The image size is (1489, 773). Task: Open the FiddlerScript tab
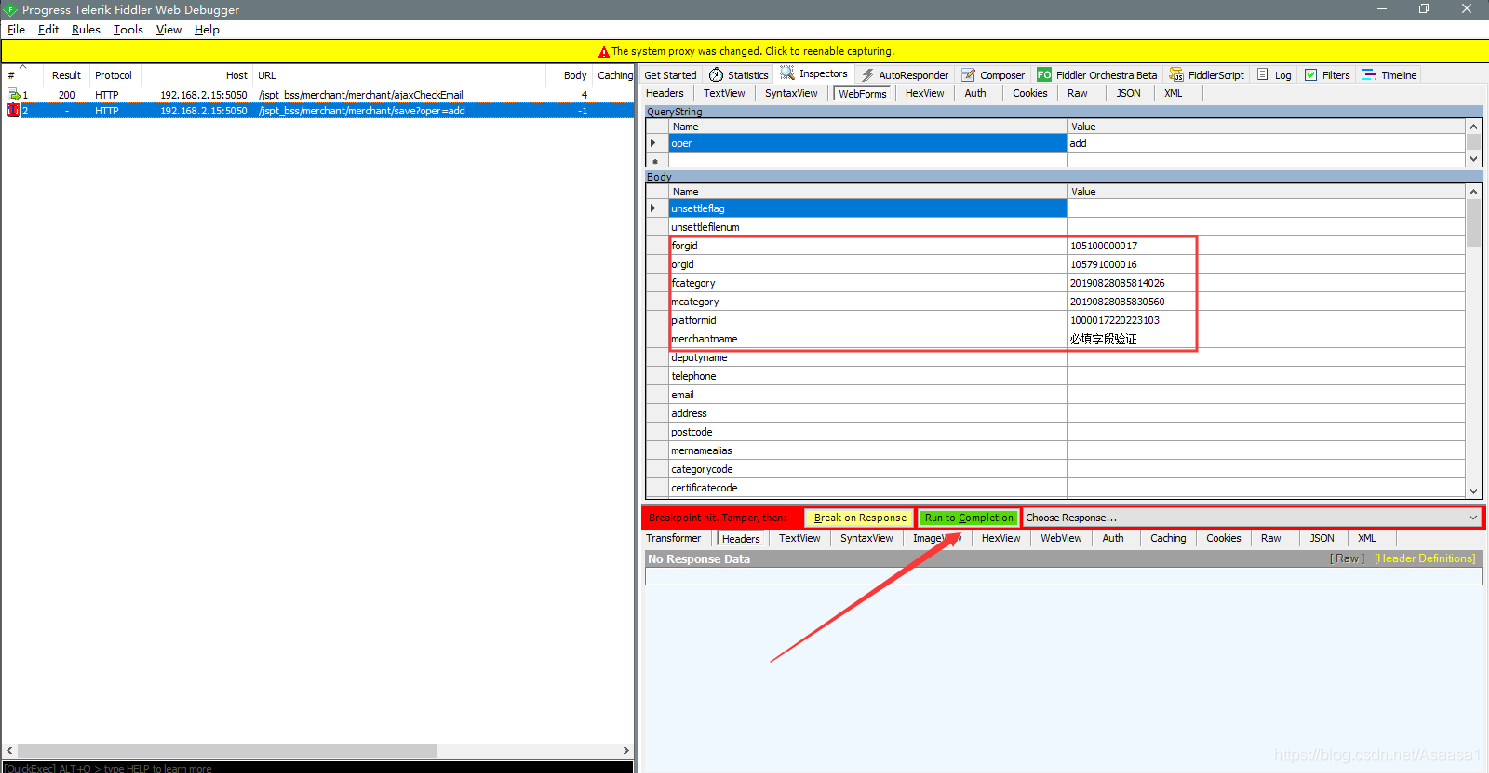click(x=1207, y=75)
